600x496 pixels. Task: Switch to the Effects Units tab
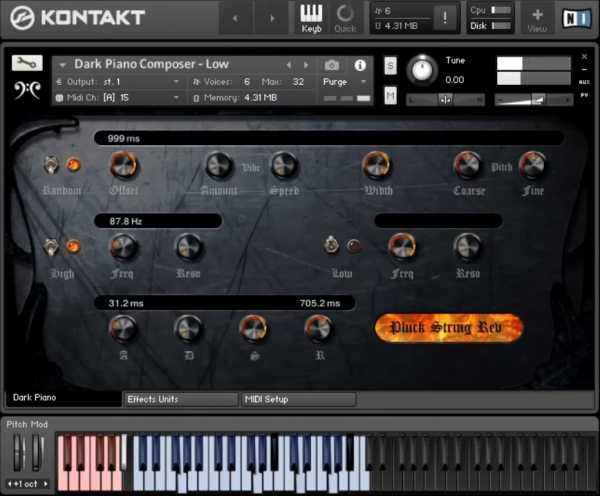pos(180,399)
